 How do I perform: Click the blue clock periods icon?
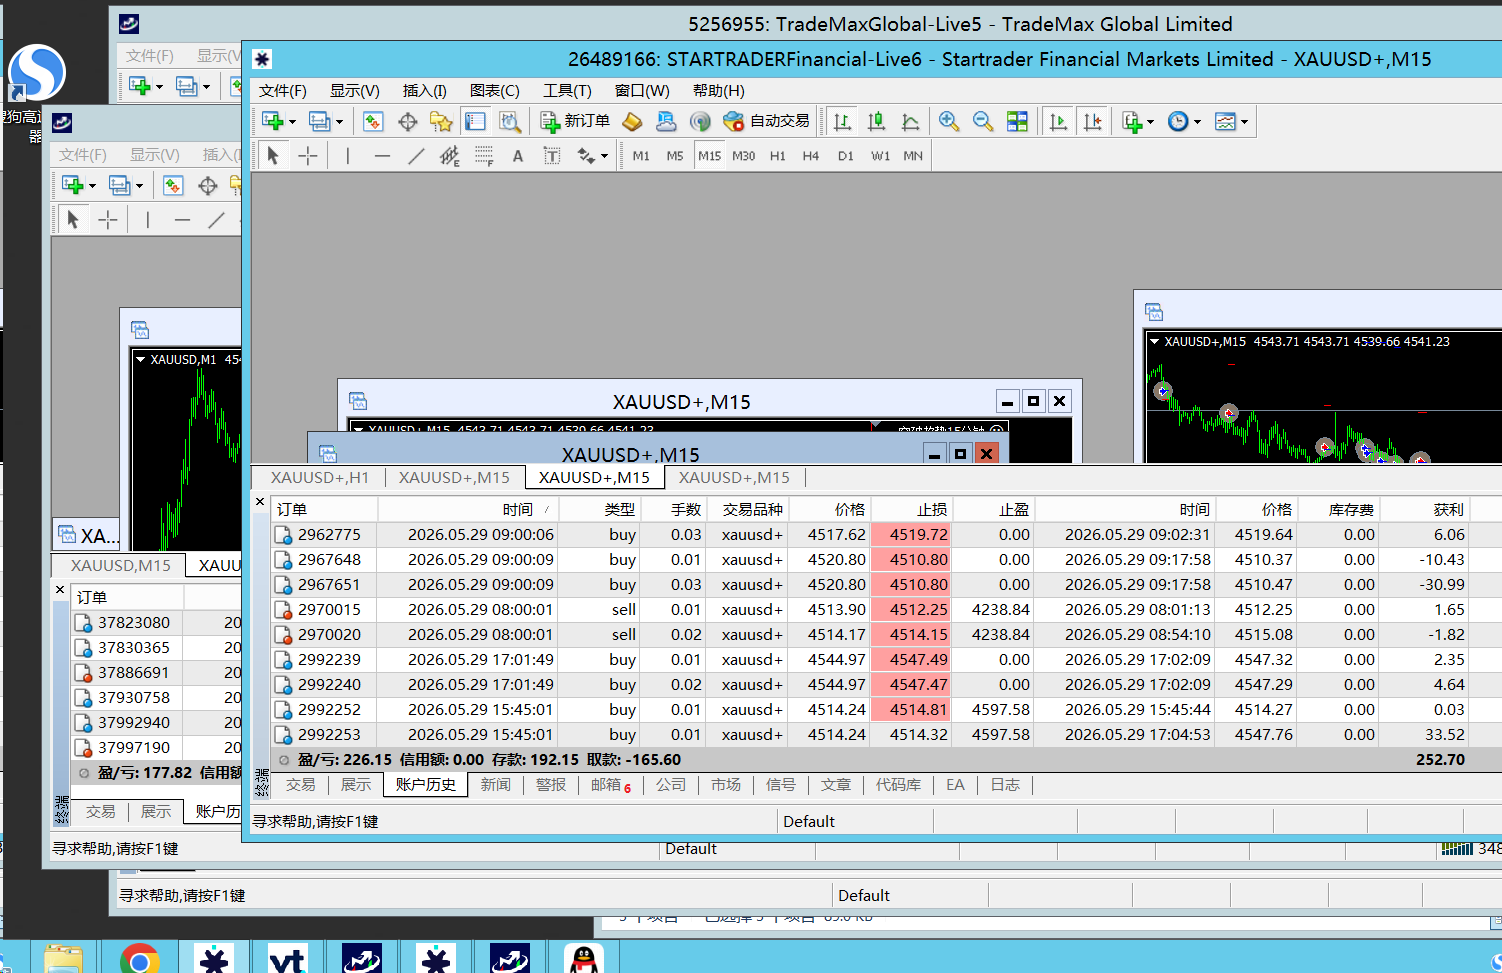(x=1178, y=121)
